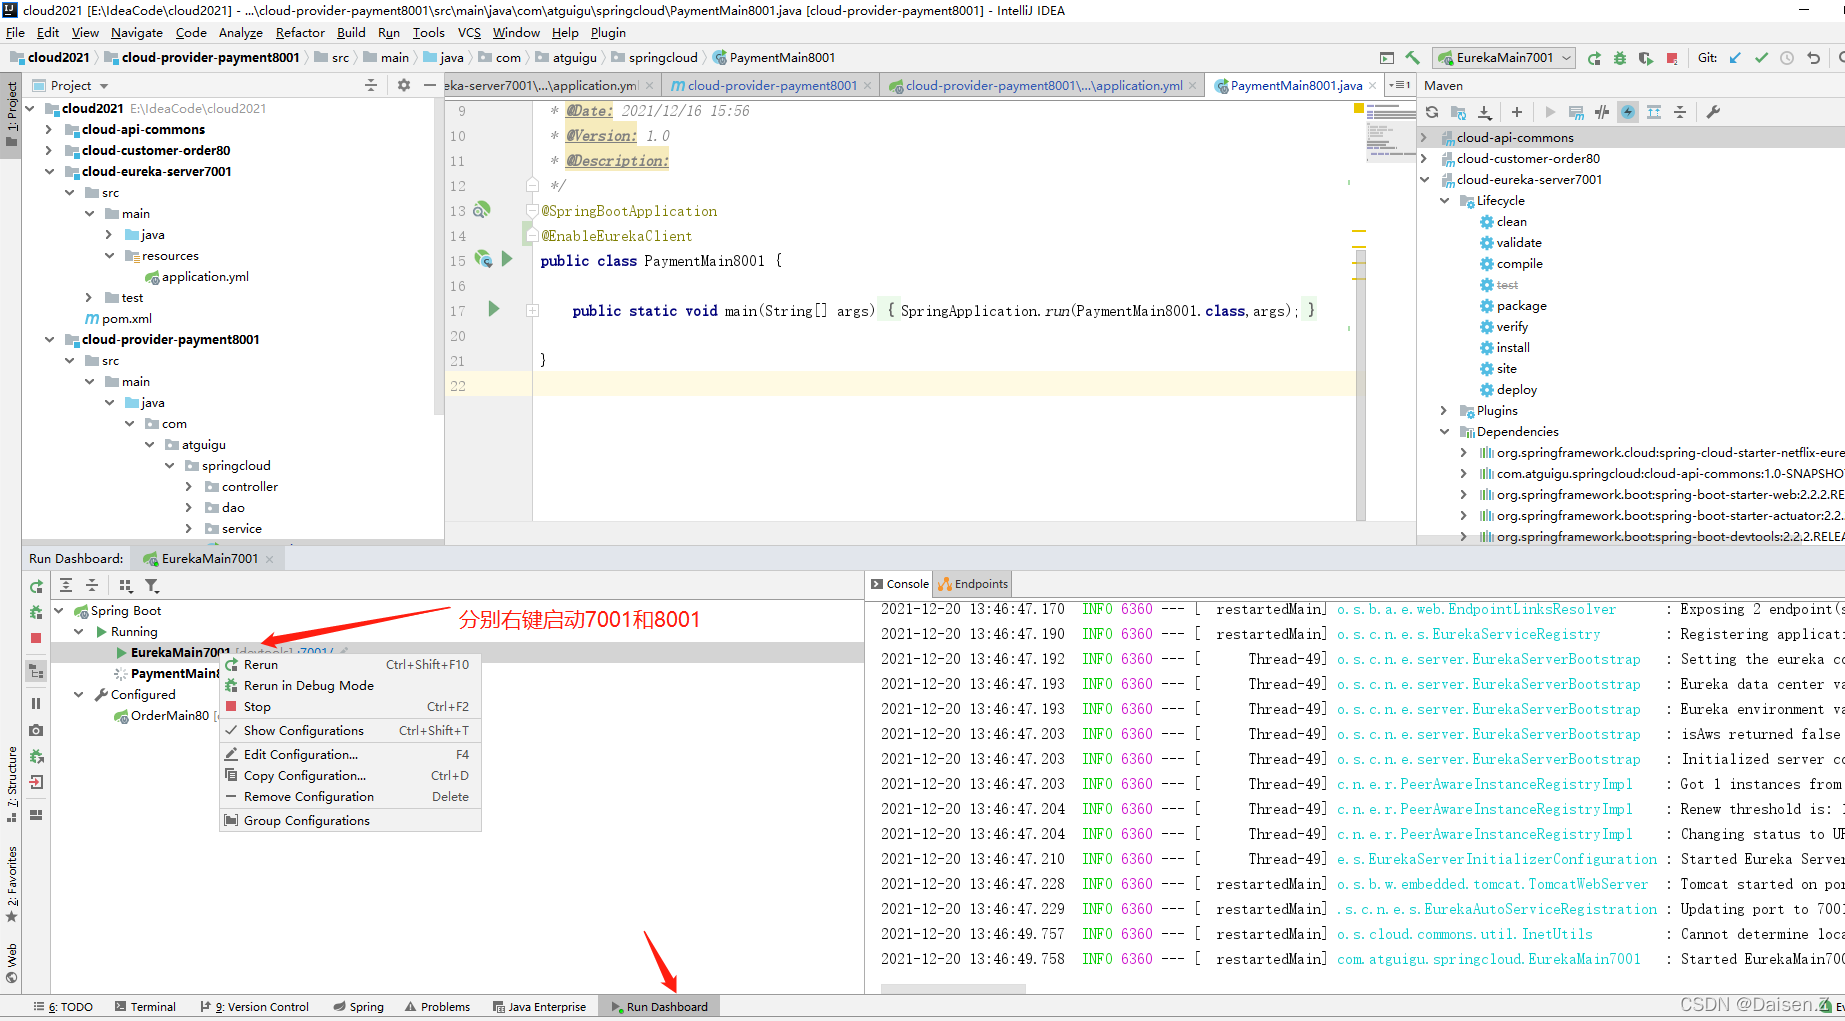Image resolution: width=1845 pixels, height=1021 pixels.
Task: Toggle fold marker on main method line
Action: 533,311
